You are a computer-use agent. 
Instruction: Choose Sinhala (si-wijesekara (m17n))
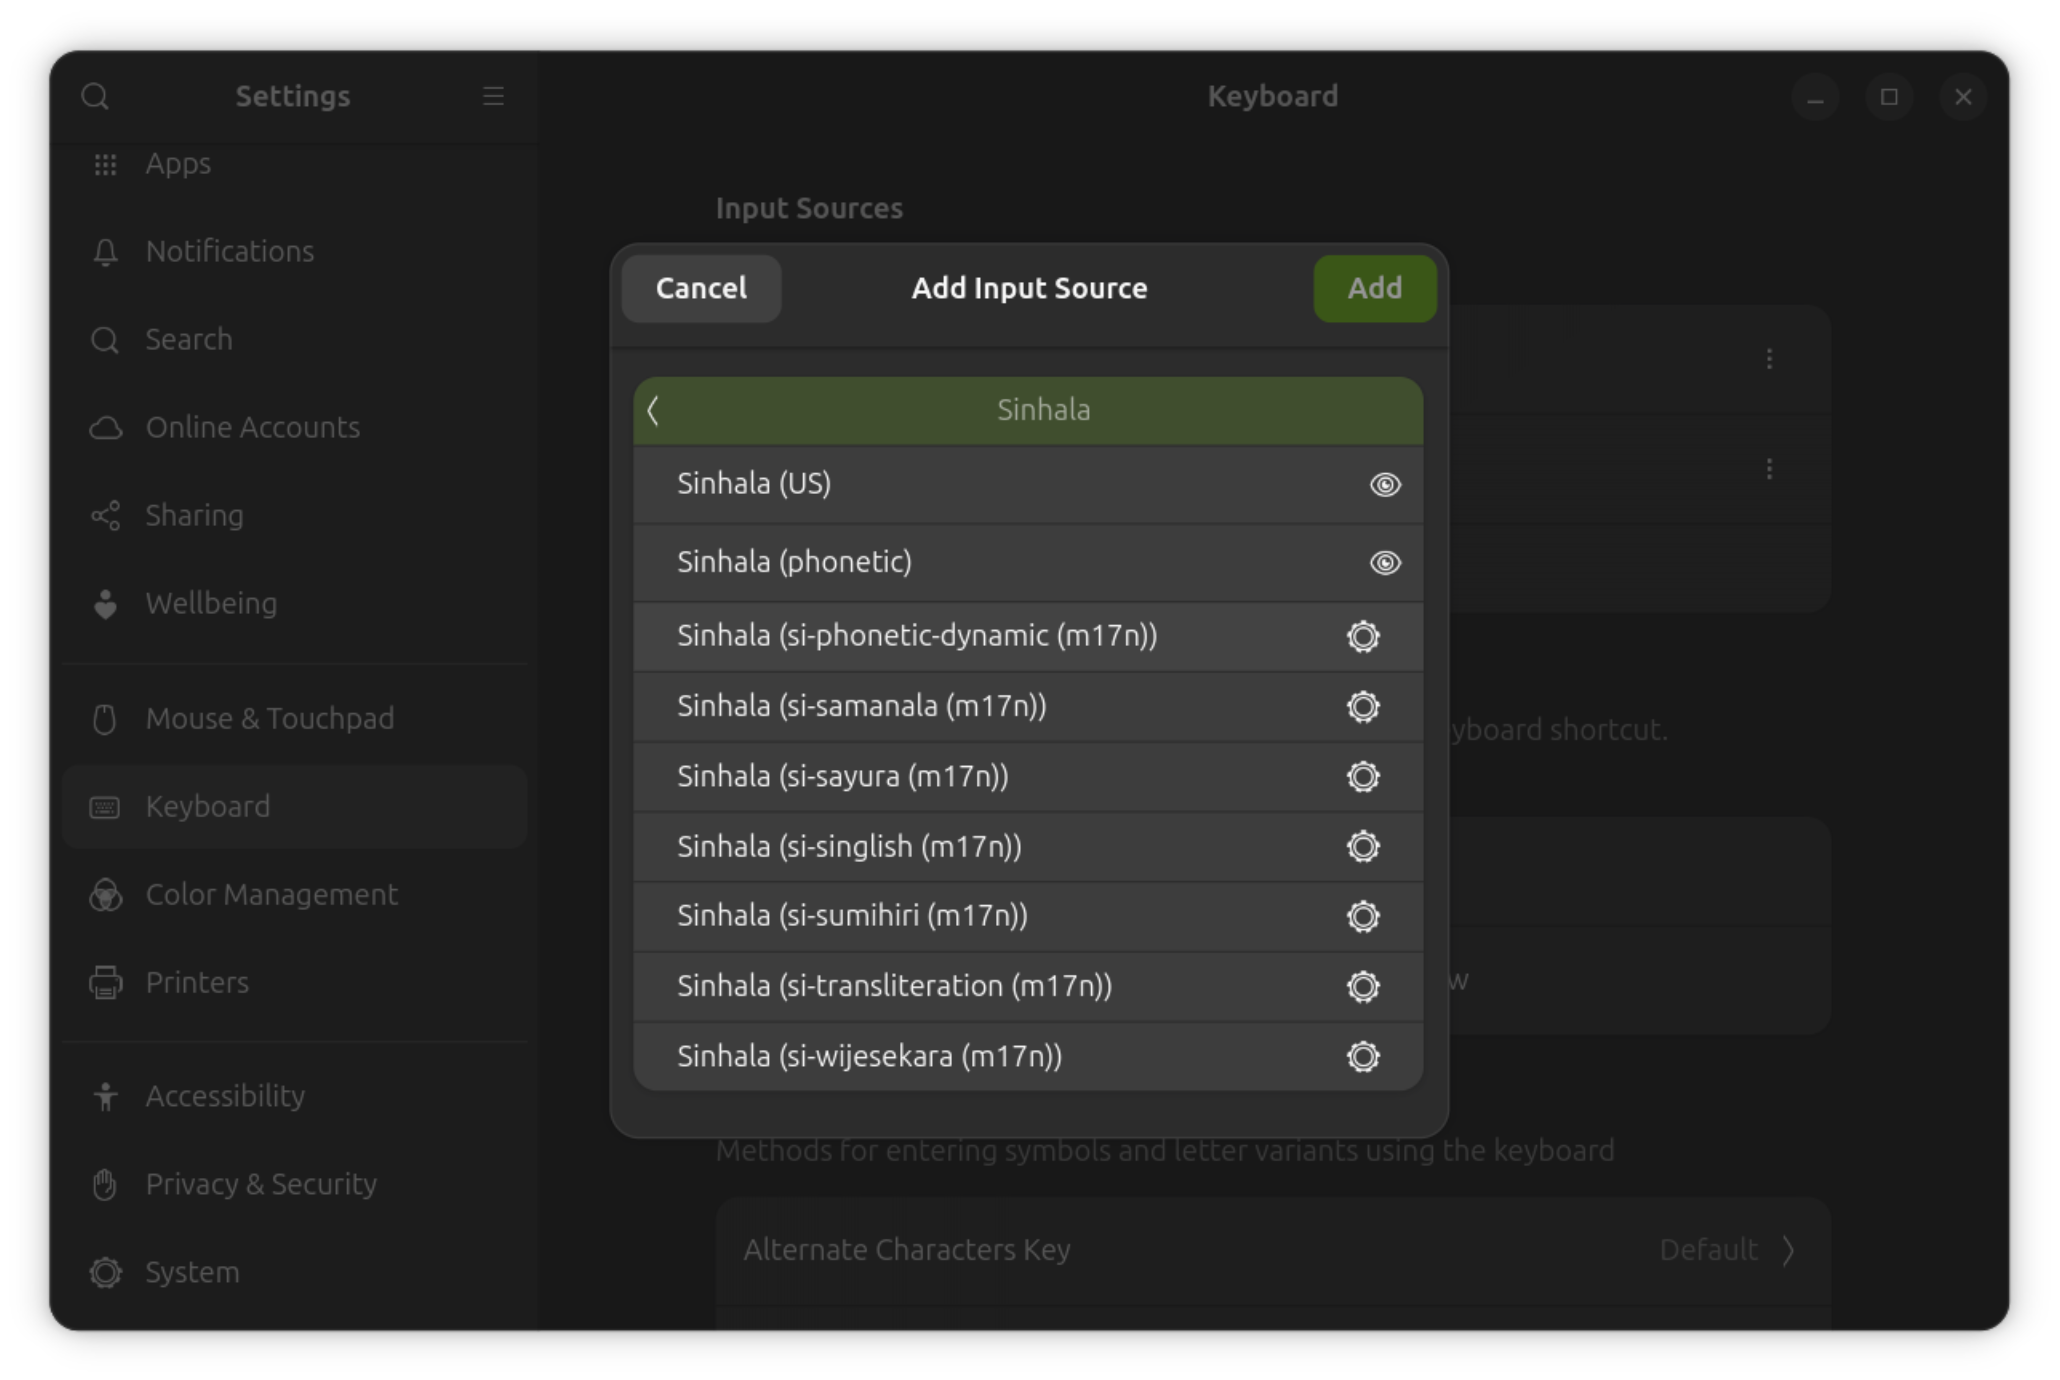tap(1028, 1056)
